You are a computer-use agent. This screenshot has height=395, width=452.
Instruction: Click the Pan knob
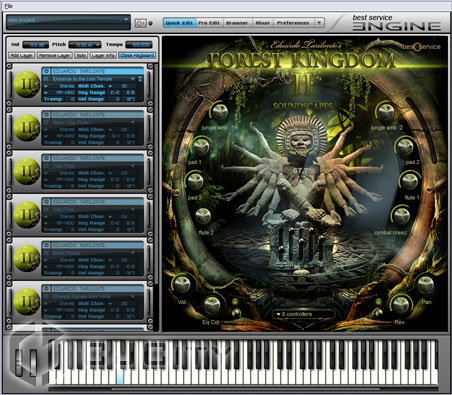pos(426,285)
